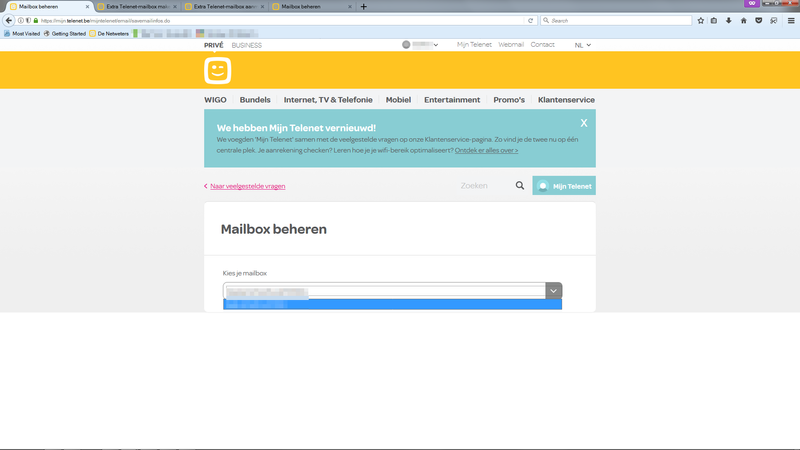Screen dimensions: 800x450
Task: Open the Bundels menu item
Action: [x=255, y=100]
